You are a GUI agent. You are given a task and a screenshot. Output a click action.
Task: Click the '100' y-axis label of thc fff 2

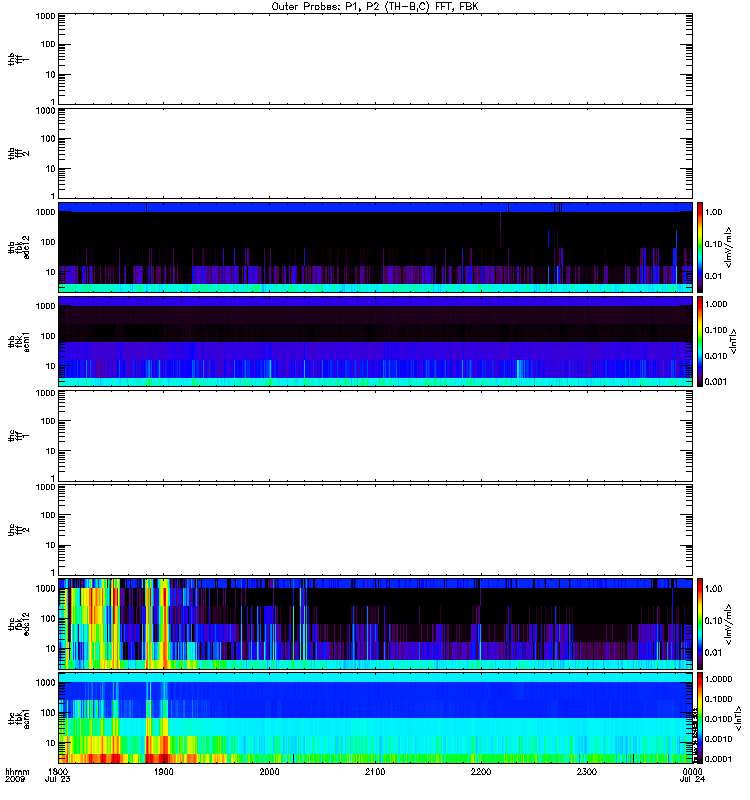coord(48,515)
